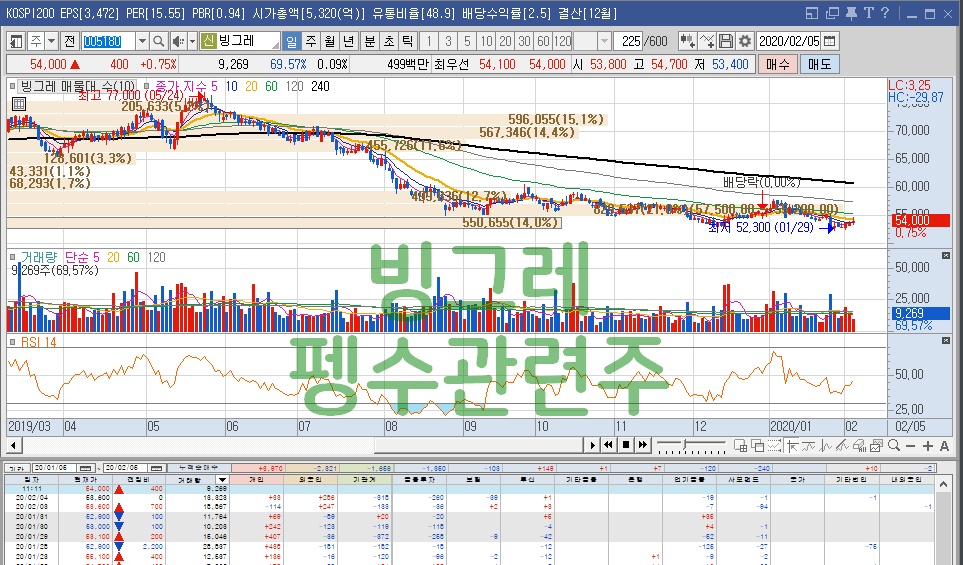The height and width of the screenshot is (565, 963).
Task: Click the 개인 column header
Action: point(257,480)
